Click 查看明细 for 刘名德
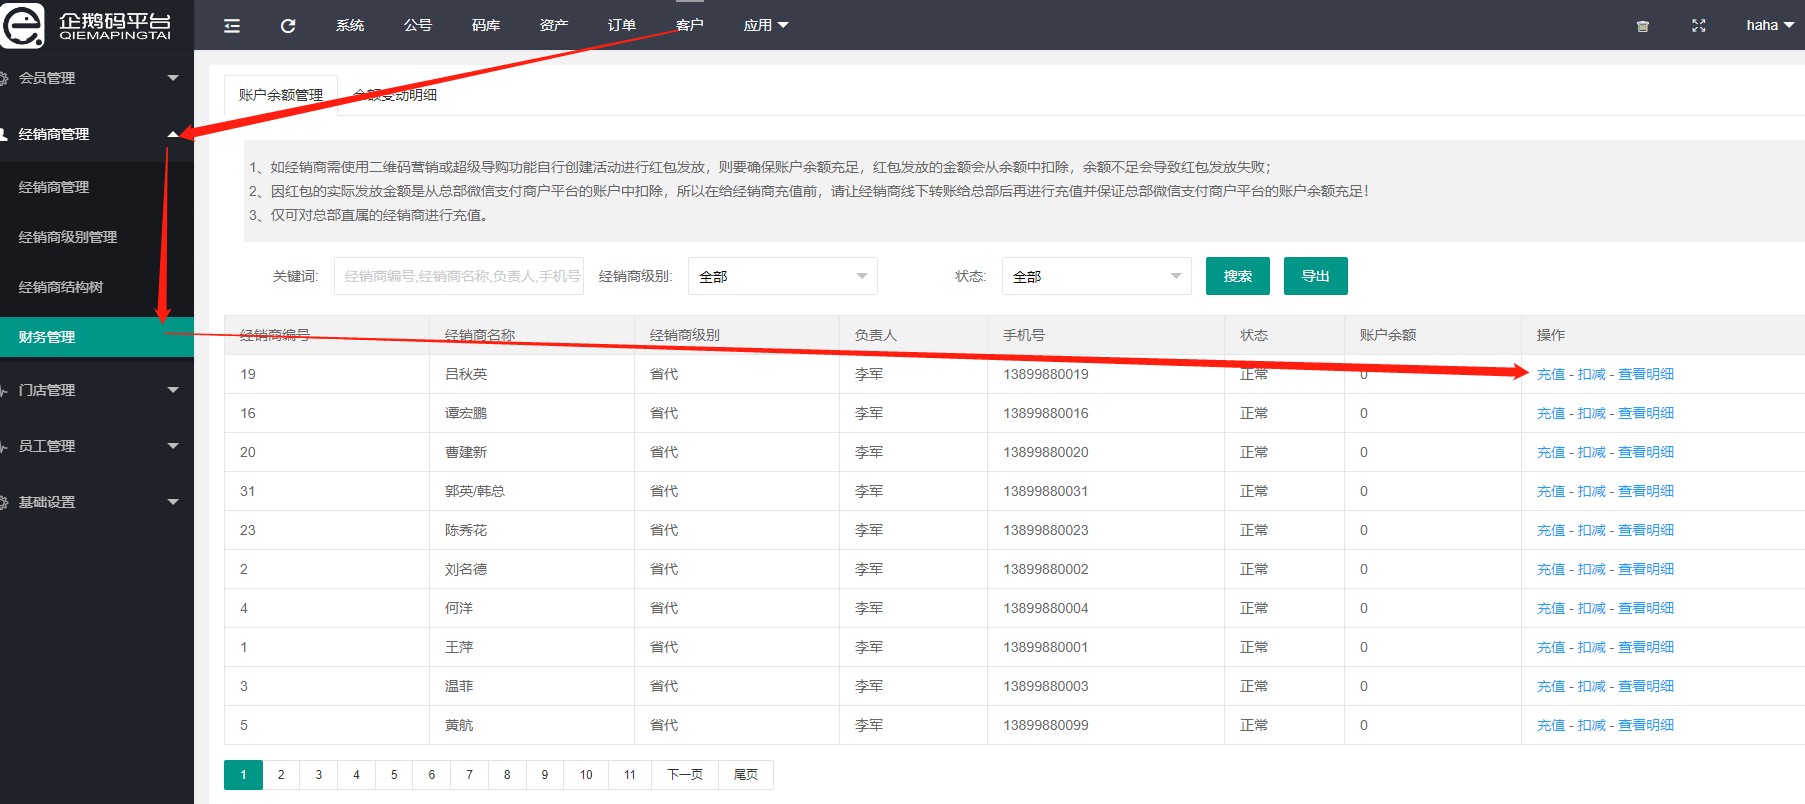Image resolution: width=1805 pixels, height=804 pixels. (x=1646, y=569)
